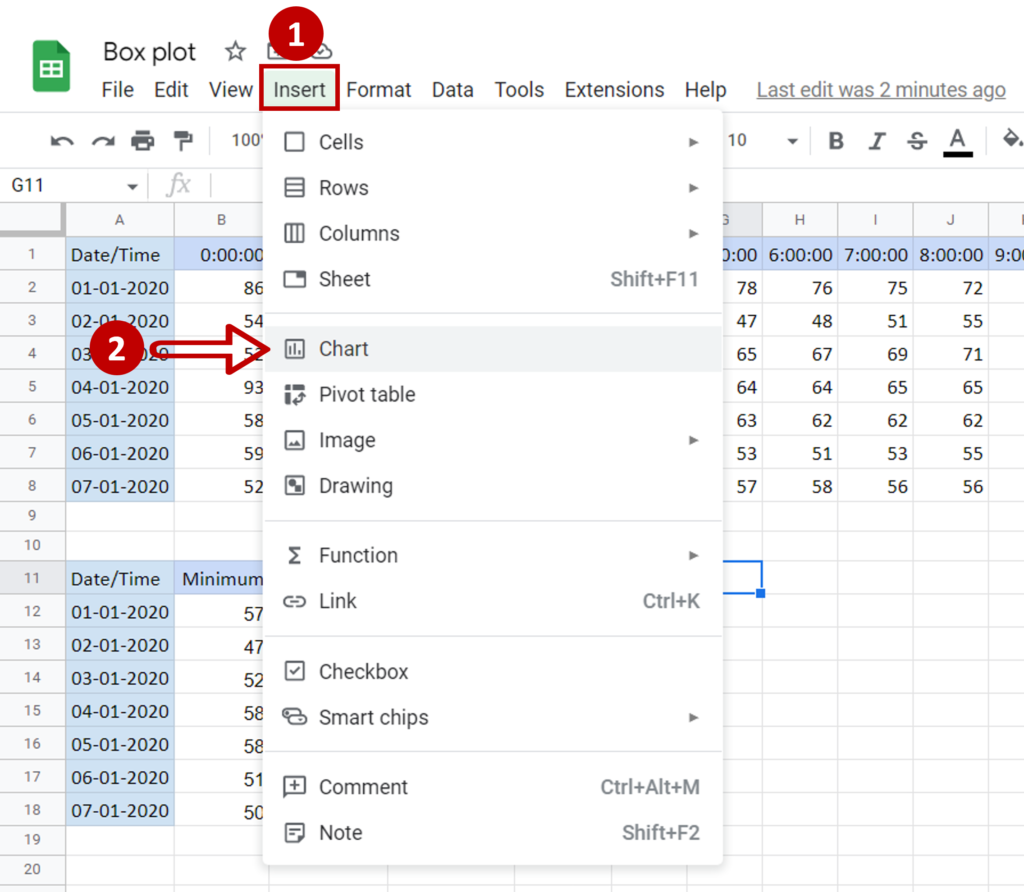
Task: Toggle bold formatting
Action: pyautogui.click(x=835, y=141)
